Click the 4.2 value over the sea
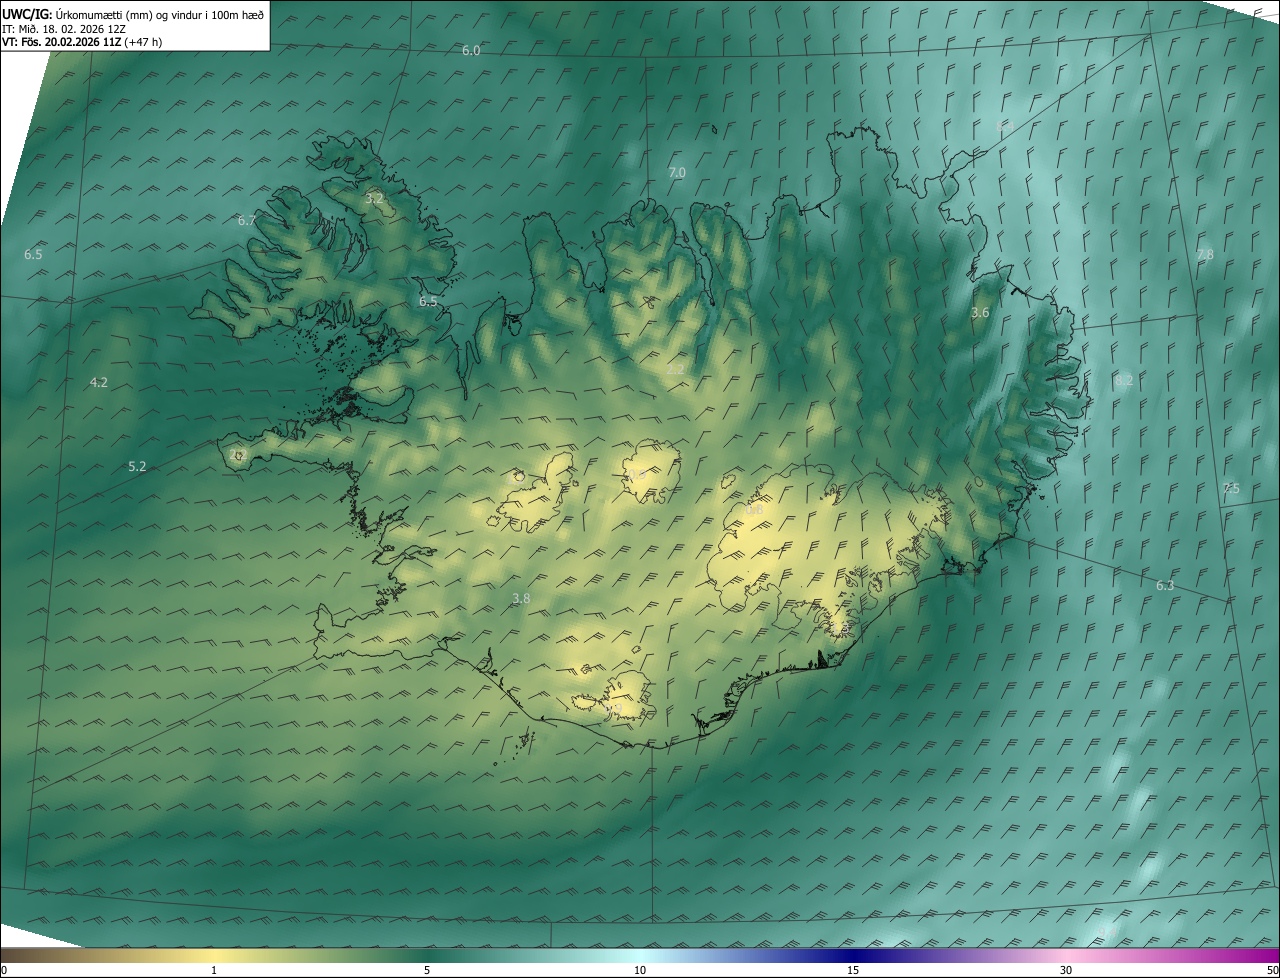This screenshot has height=978, width=1280. point(99,383)
